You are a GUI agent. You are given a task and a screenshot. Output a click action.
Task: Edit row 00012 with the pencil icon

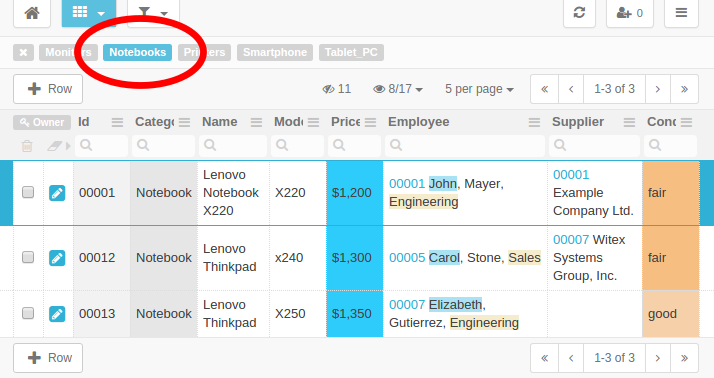tap(57, 258)
